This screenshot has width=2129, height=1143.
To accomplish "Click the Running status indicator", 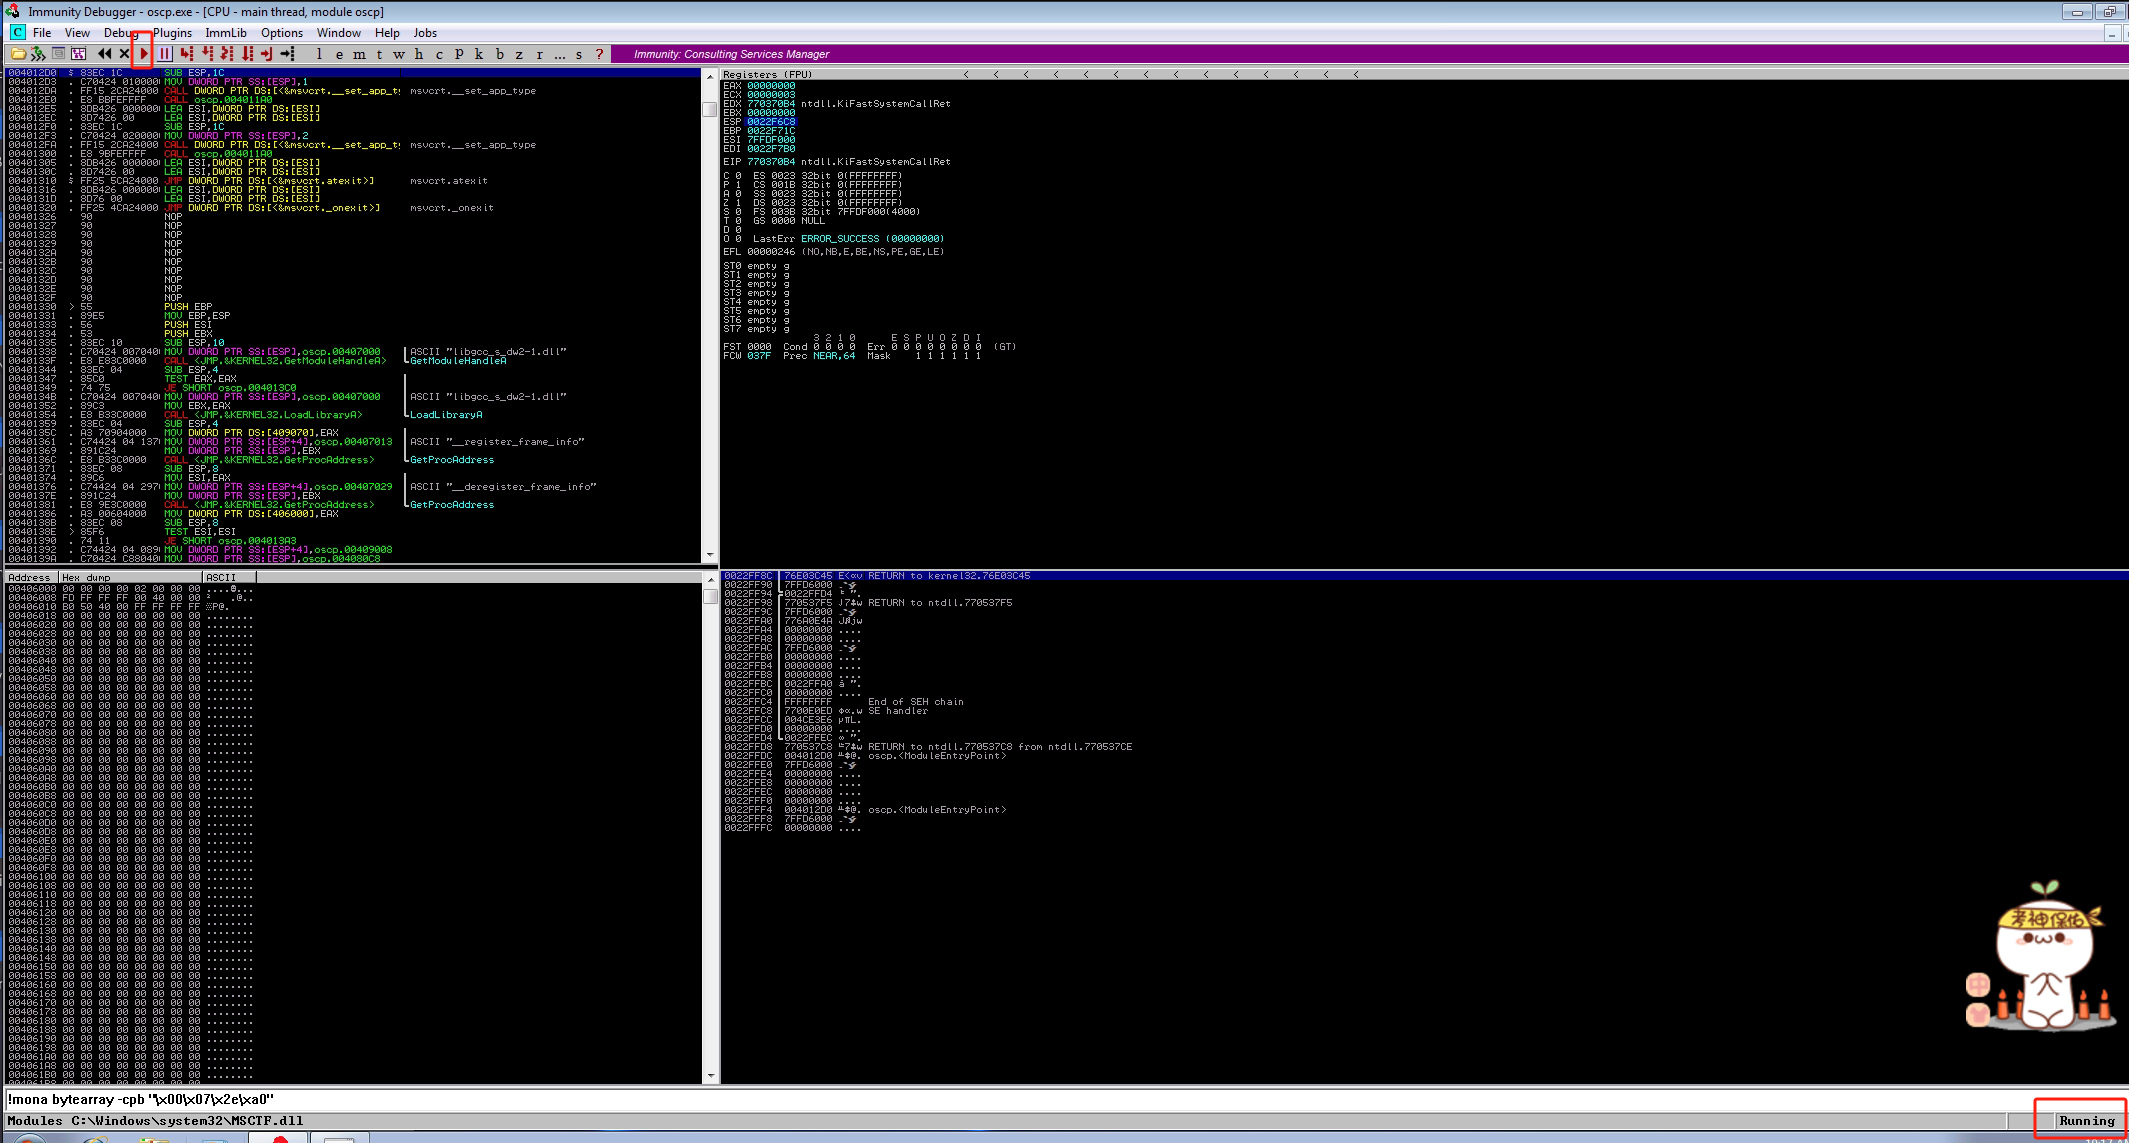I will coord(2086,1121).
